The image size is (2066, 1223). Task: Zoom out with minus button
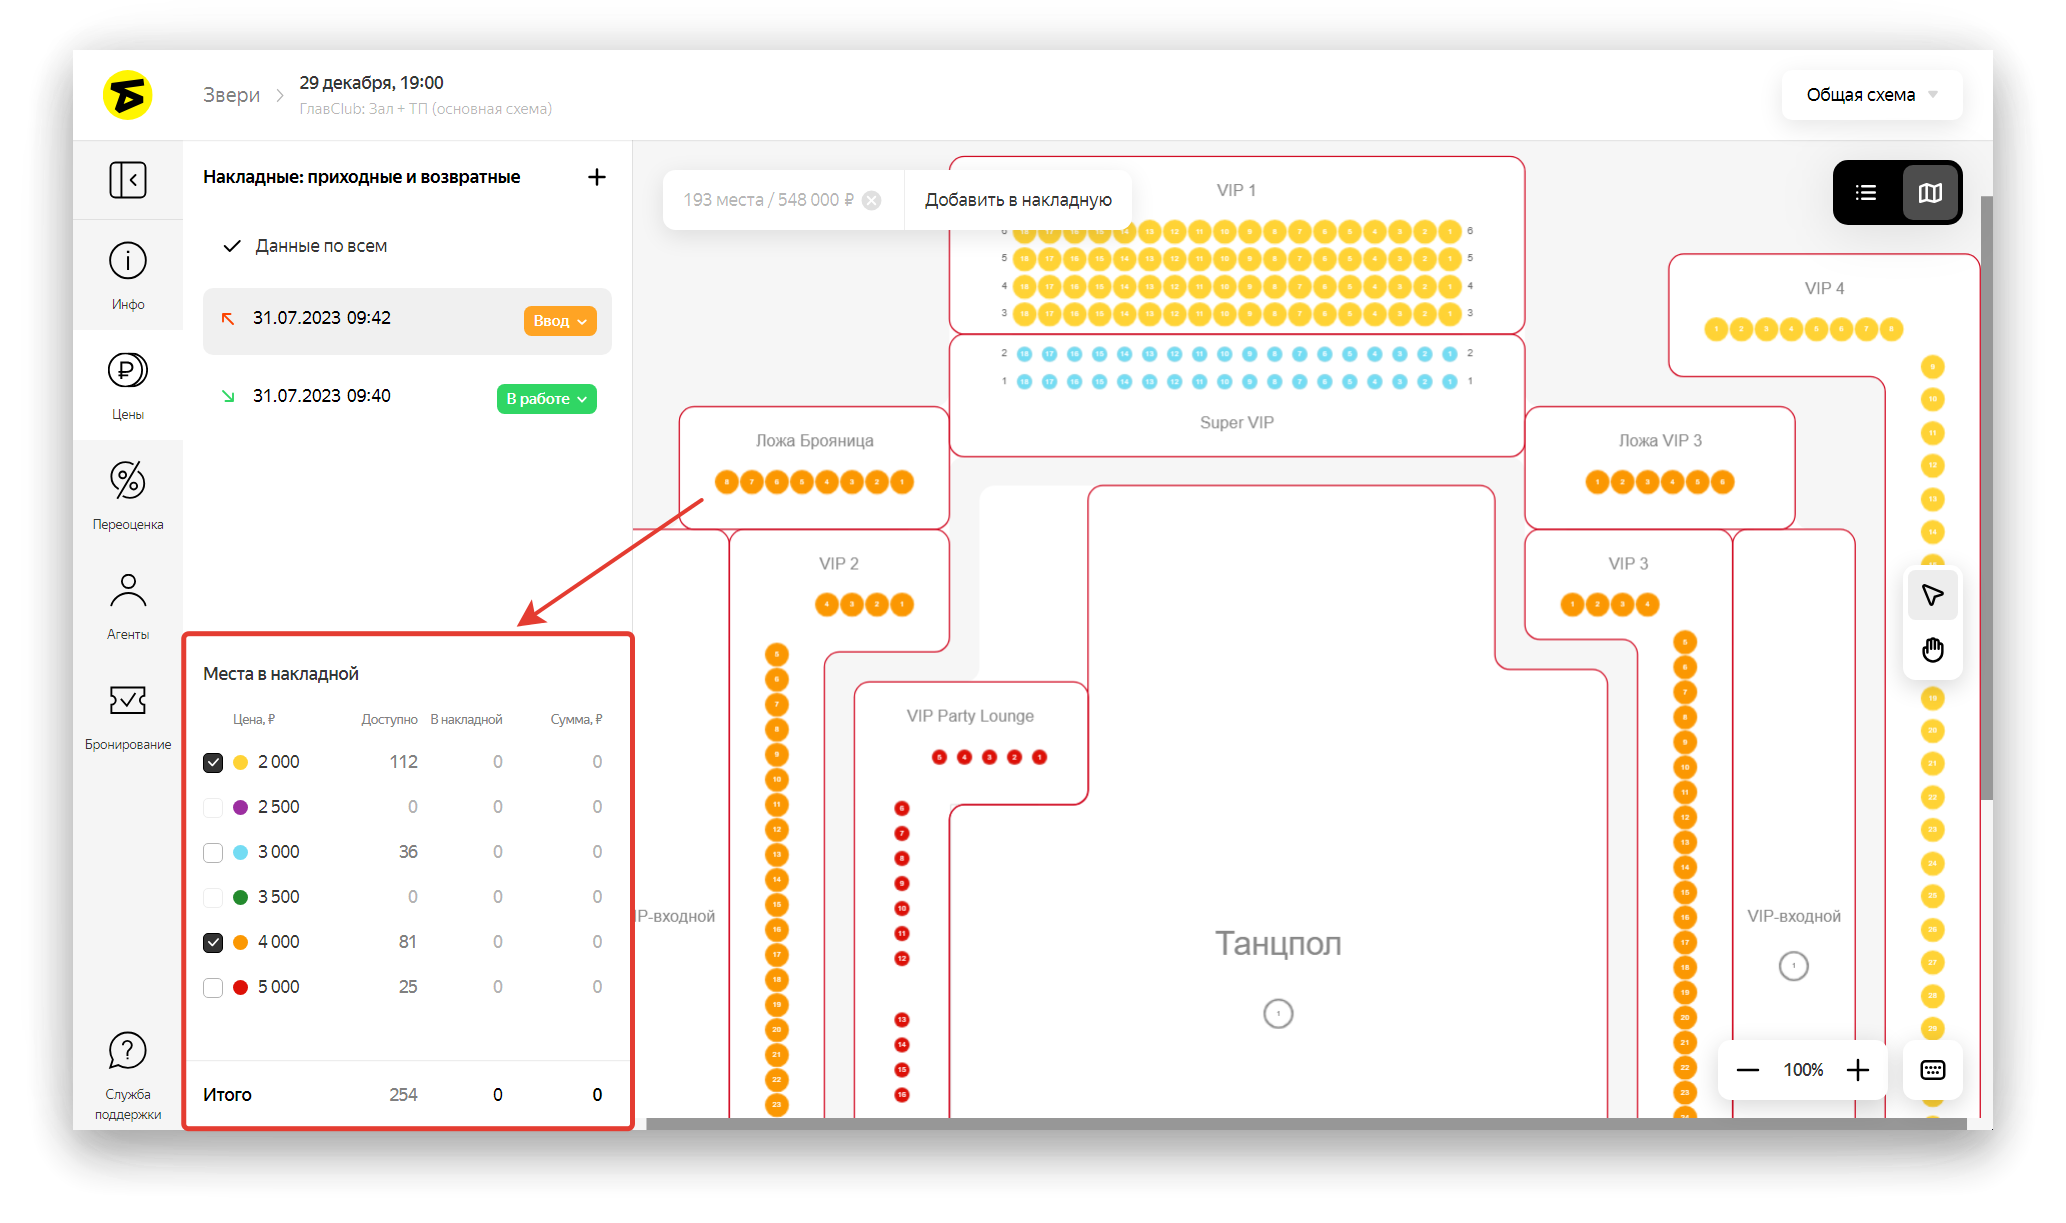1748,1070
